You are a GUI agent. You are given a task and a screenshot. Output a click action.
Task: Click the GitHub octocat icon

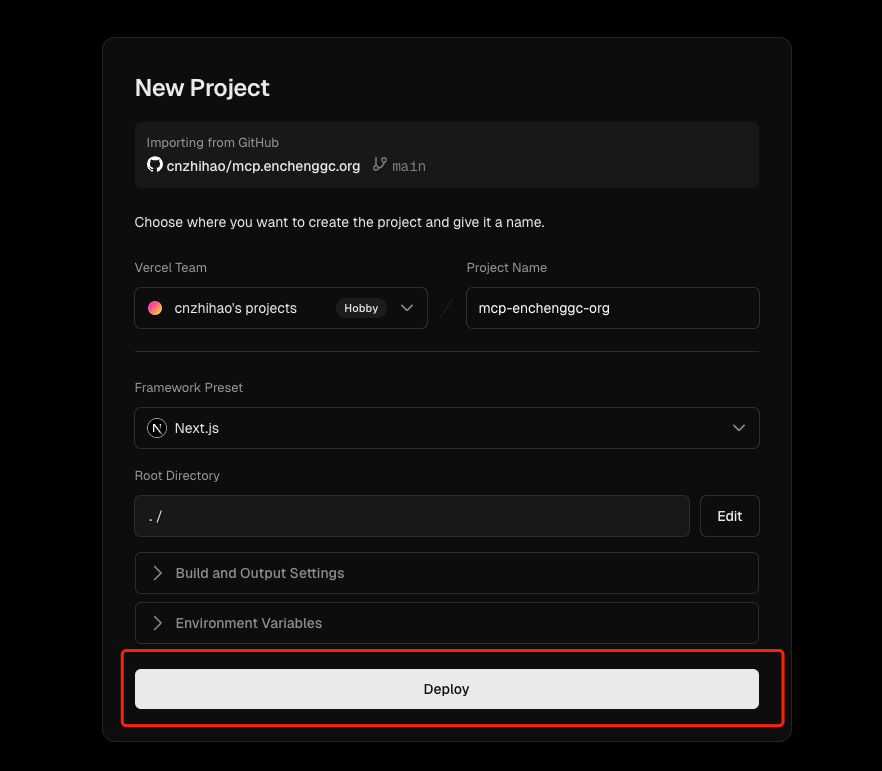pyautogui.click(x=155, y=165)
